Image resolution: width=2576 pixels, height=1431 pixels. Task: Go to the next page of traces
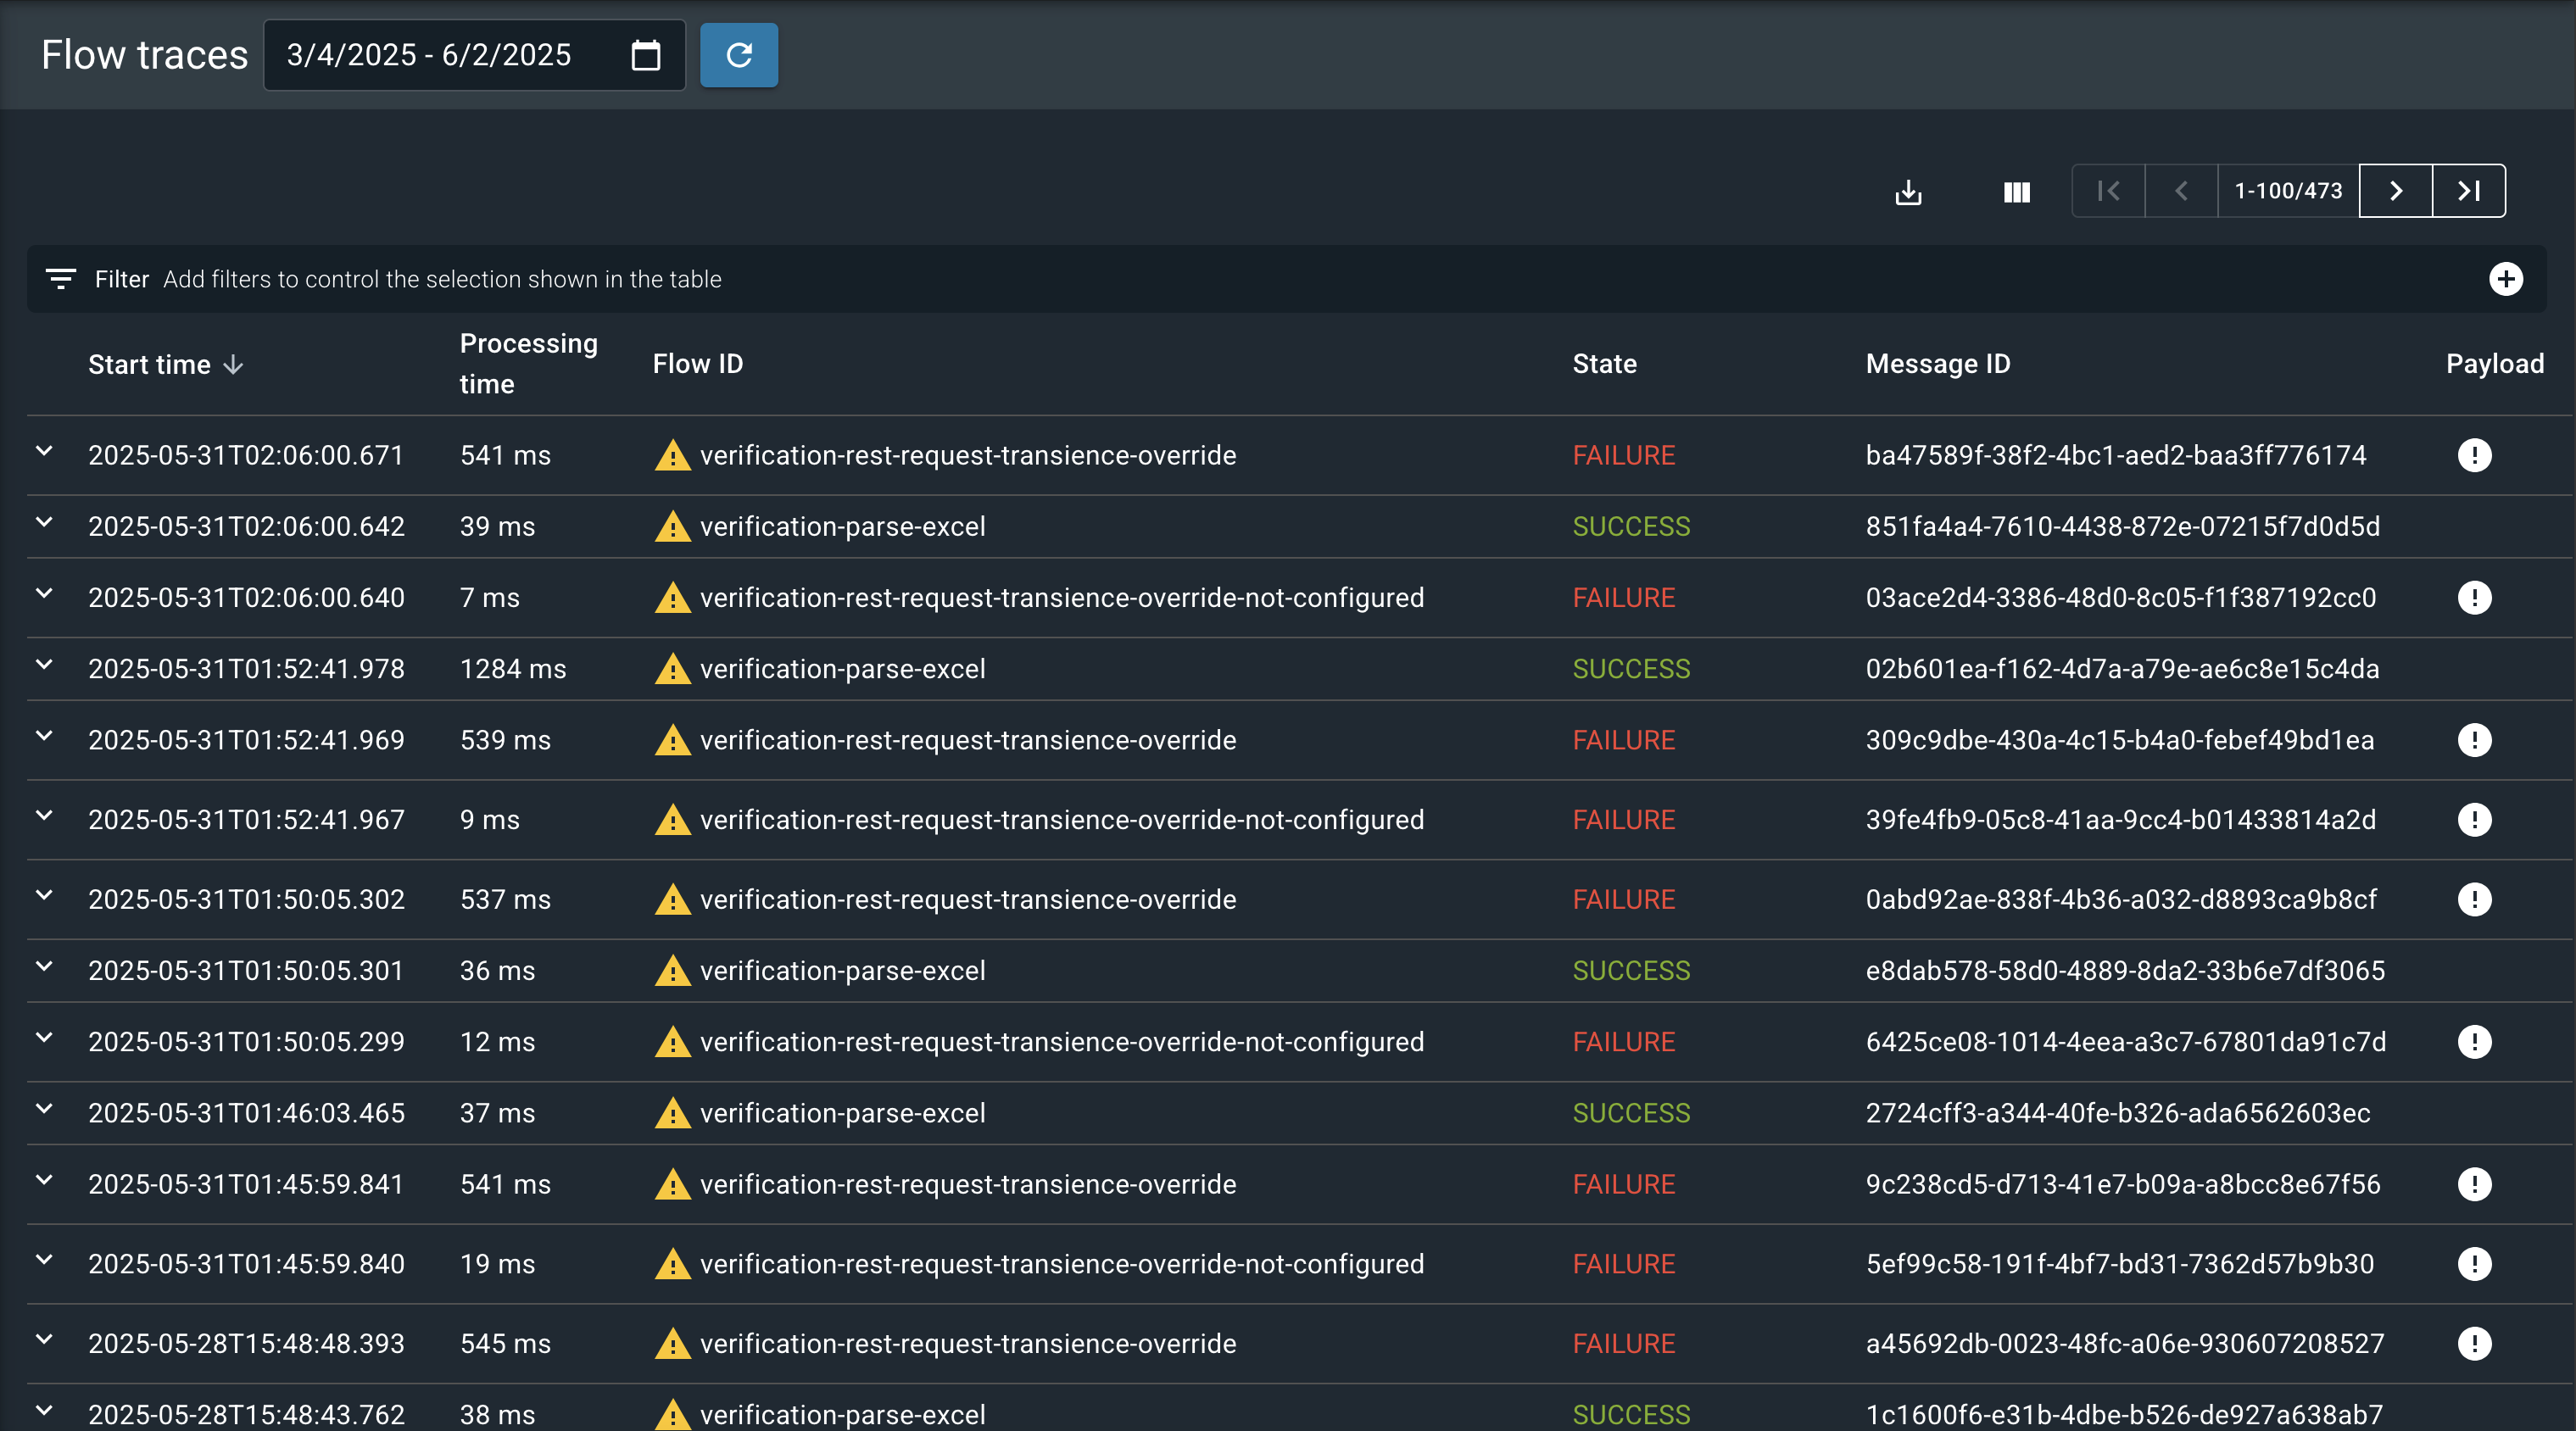pyautogui.click(x=2396, y=191)
